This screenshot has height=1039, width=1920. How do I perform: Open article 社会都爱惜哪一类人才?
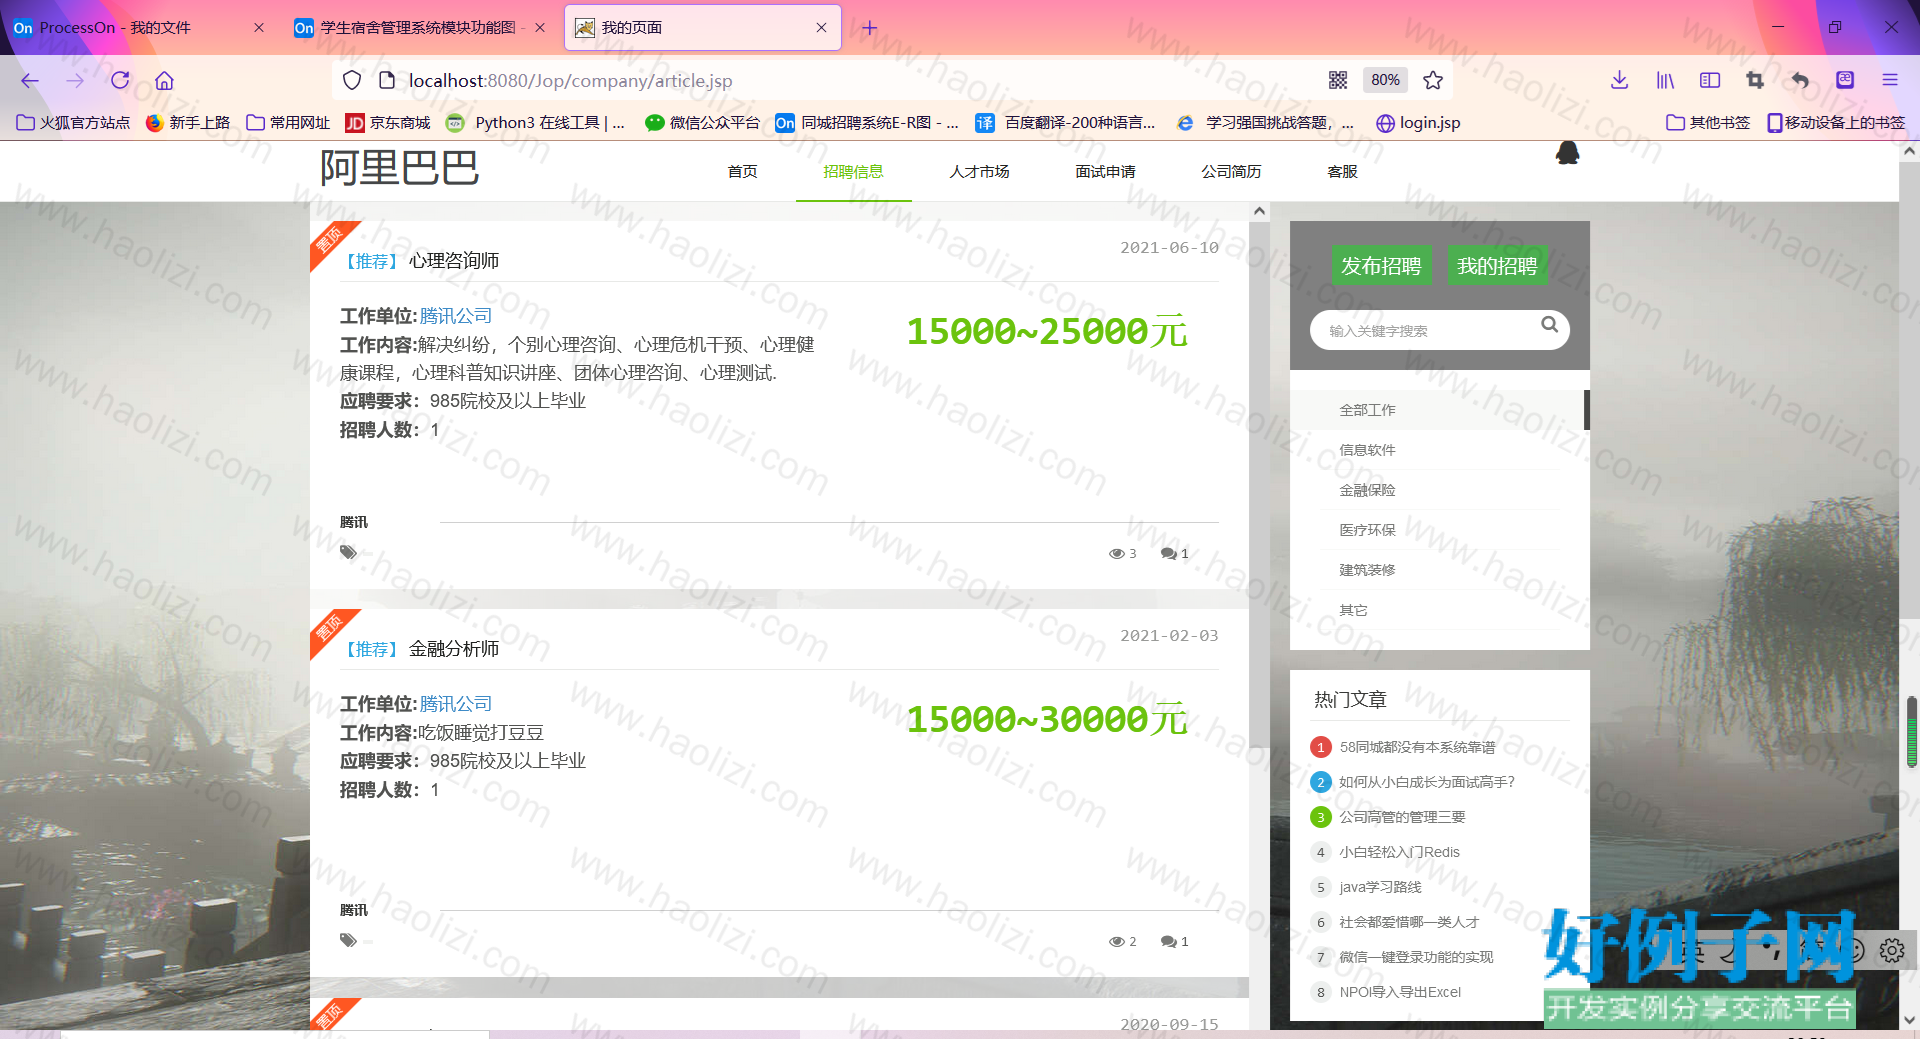point(1409,922)
